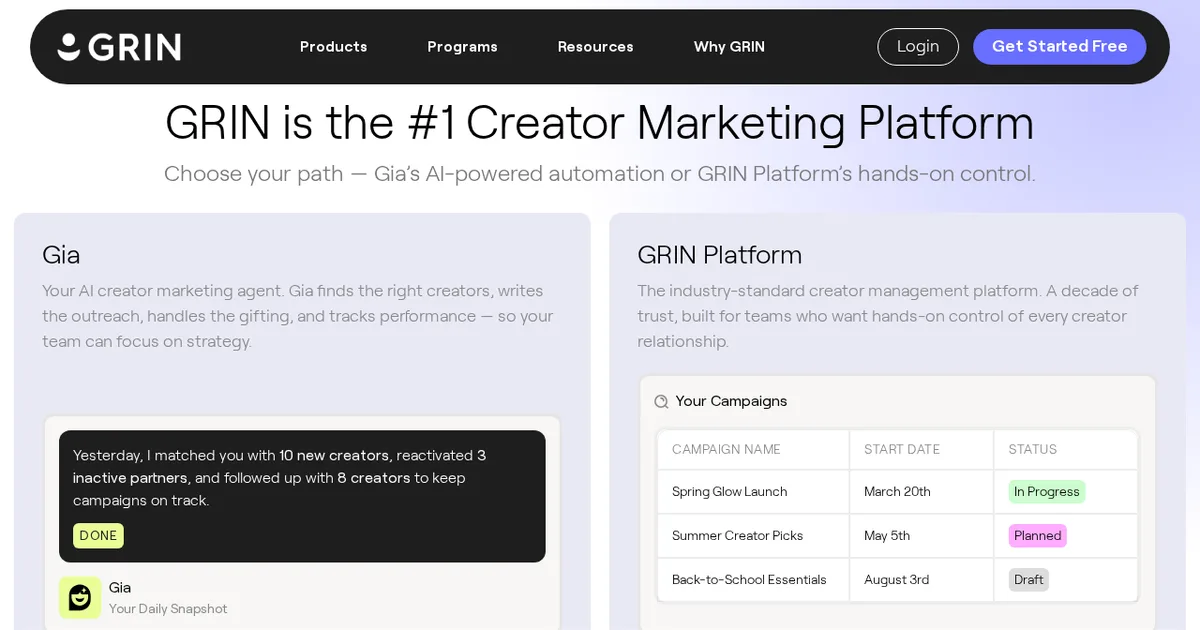
Task: Click the DONE badge in Gia message
Action: click(x=98, y=536)
